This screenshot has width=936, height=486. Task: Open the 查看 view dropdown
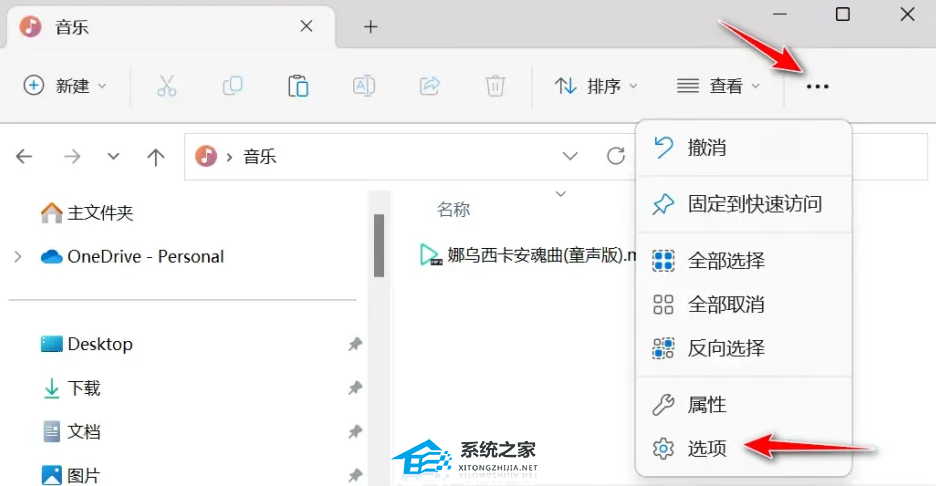coord(719,87)
